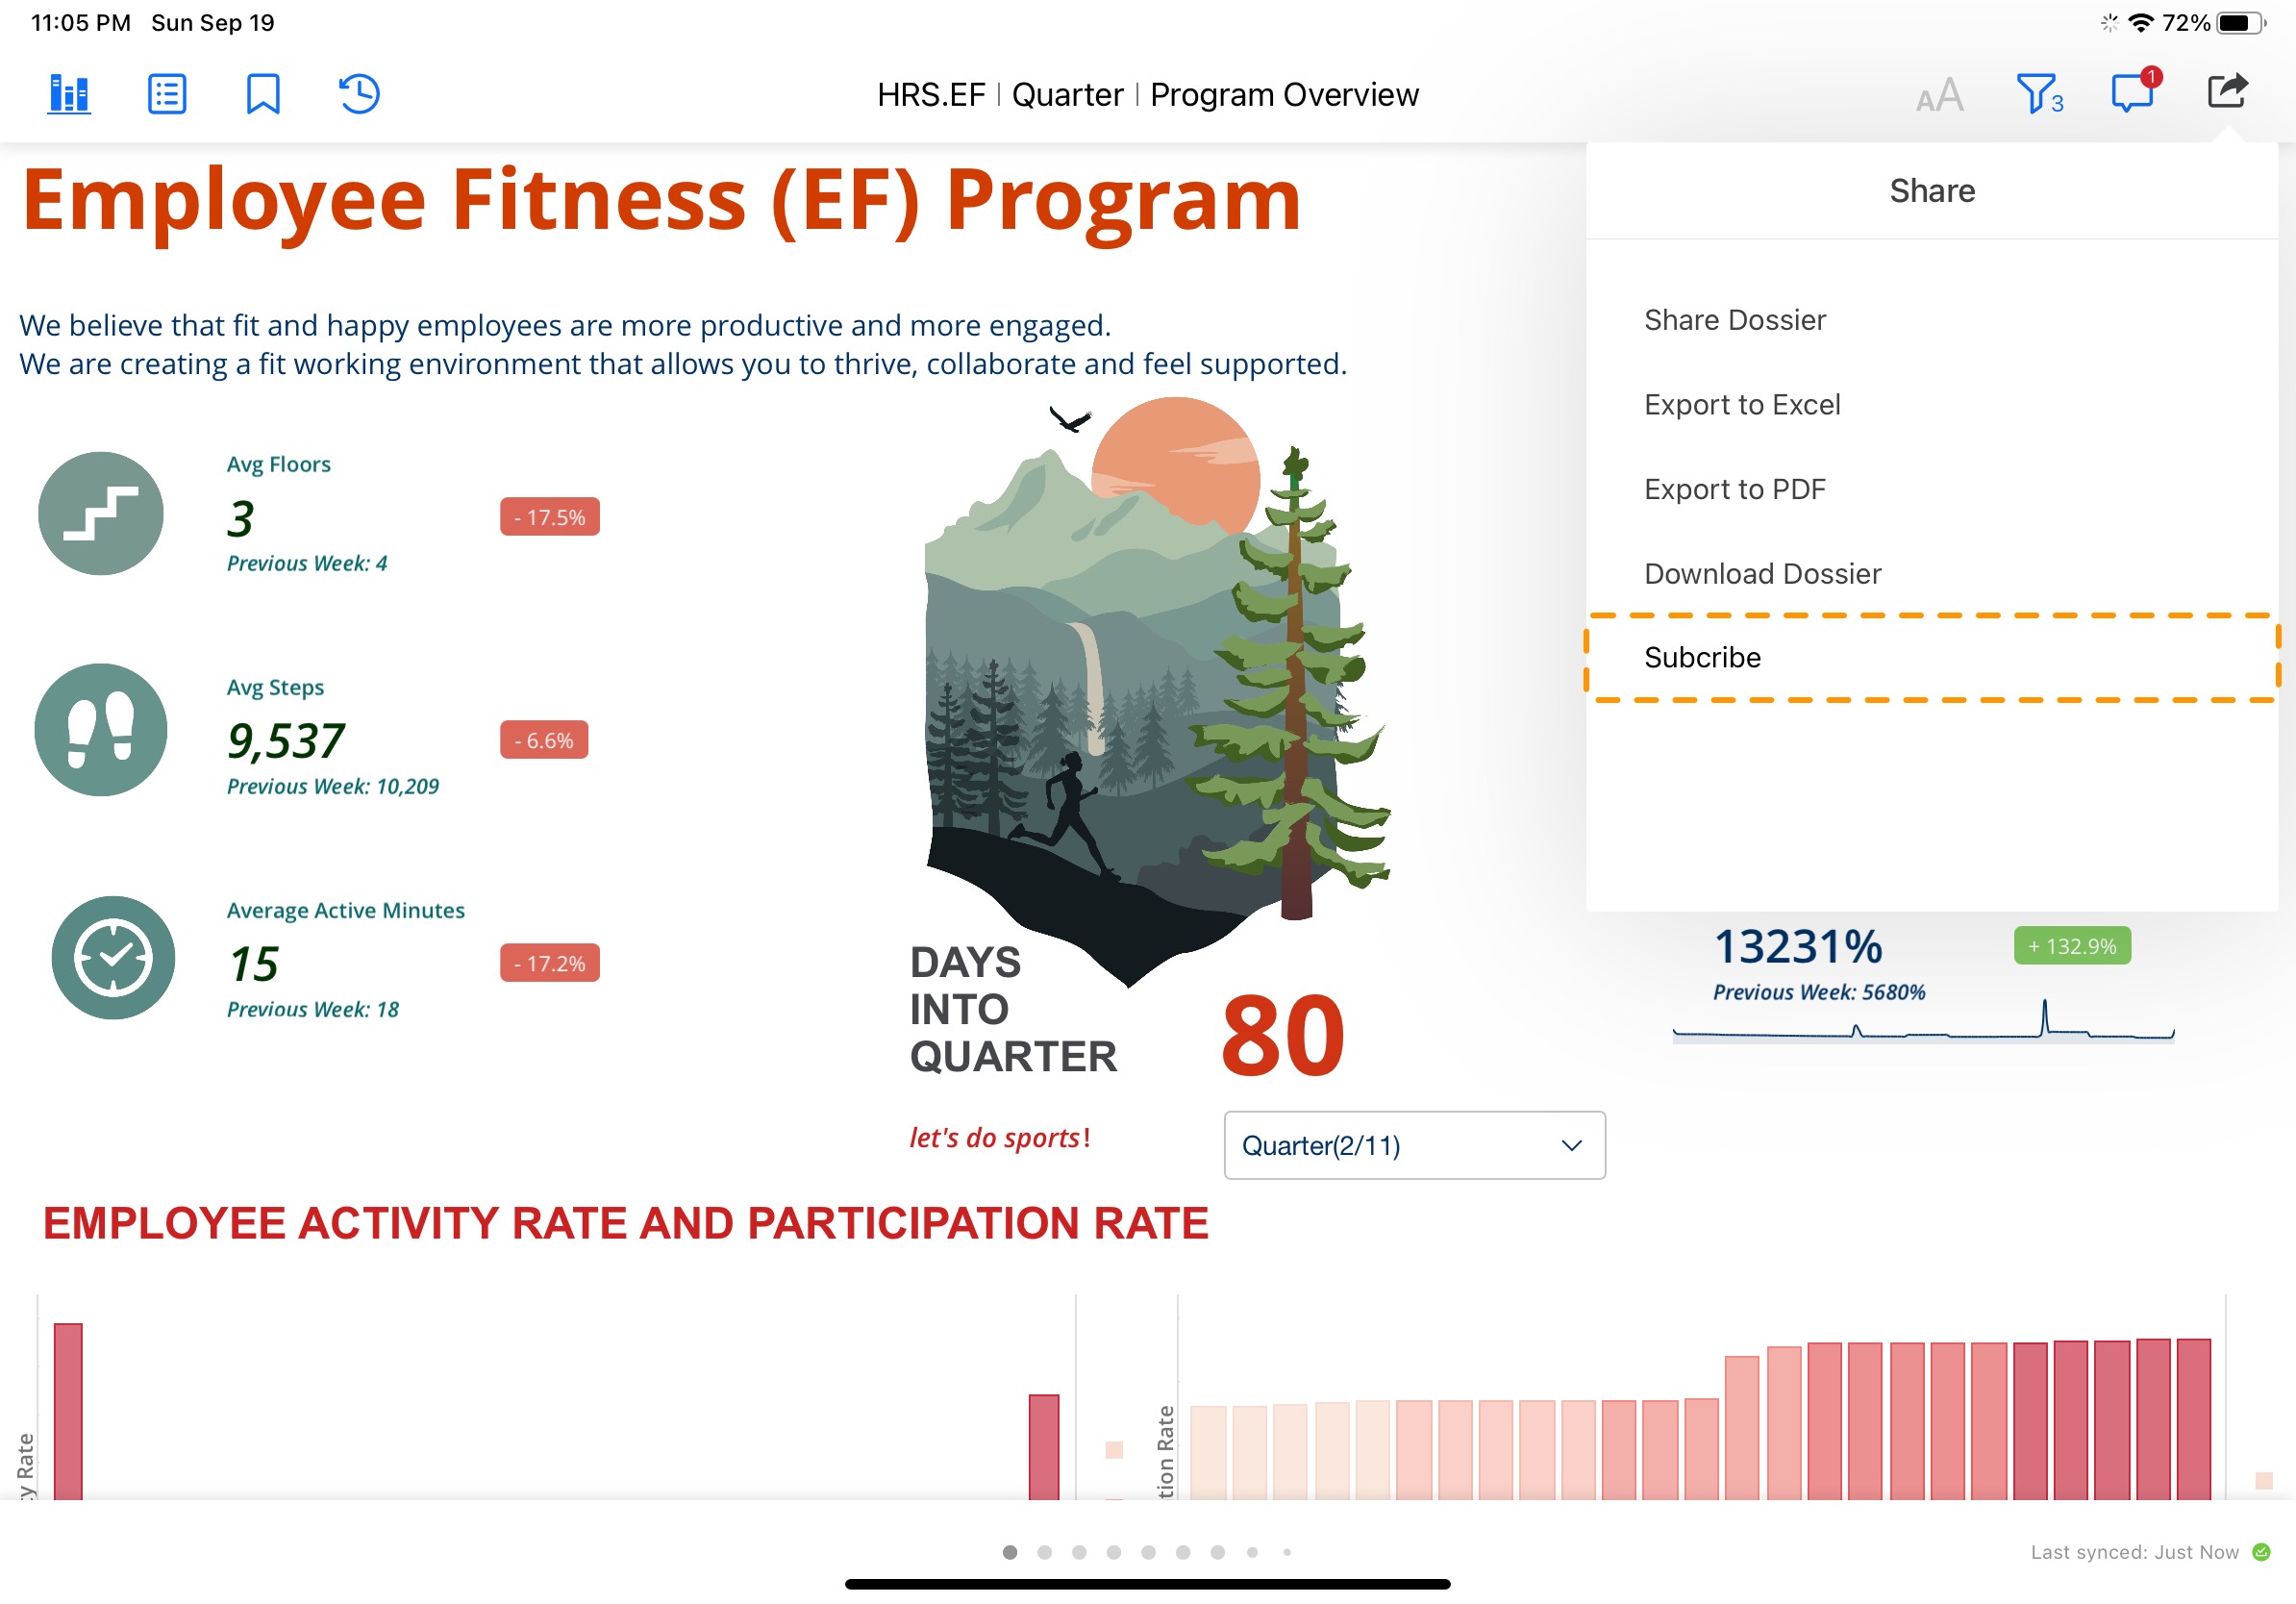Screen dimensions: 2296x1604
Task: Tap the share arrow icon
Action: click(2227, 91)
